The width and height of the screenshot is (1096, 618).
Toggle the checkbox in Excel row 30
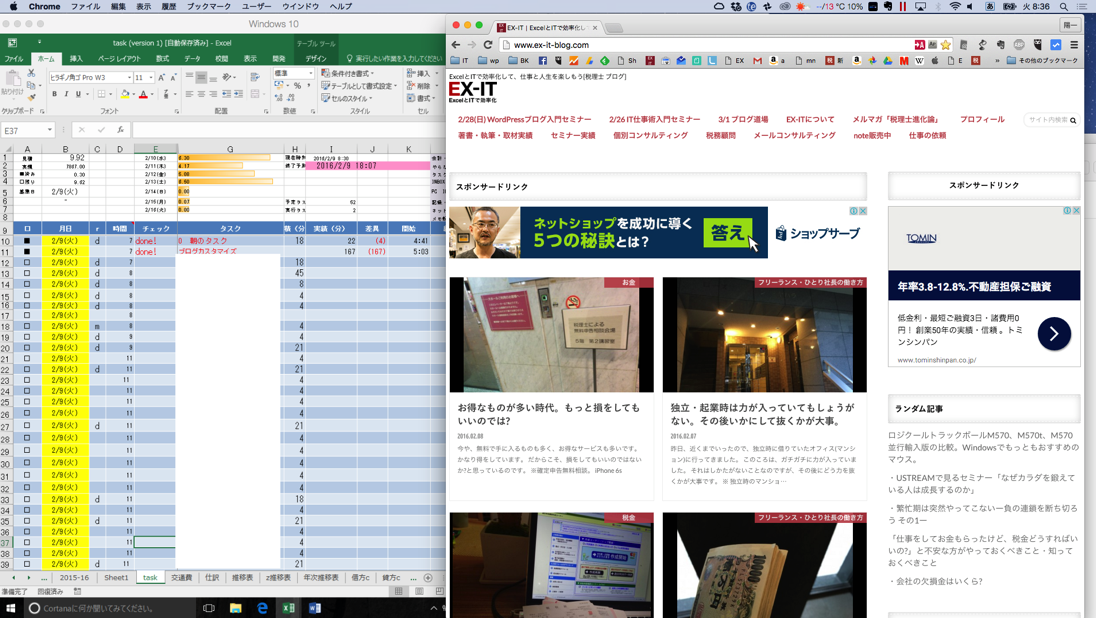27,462
